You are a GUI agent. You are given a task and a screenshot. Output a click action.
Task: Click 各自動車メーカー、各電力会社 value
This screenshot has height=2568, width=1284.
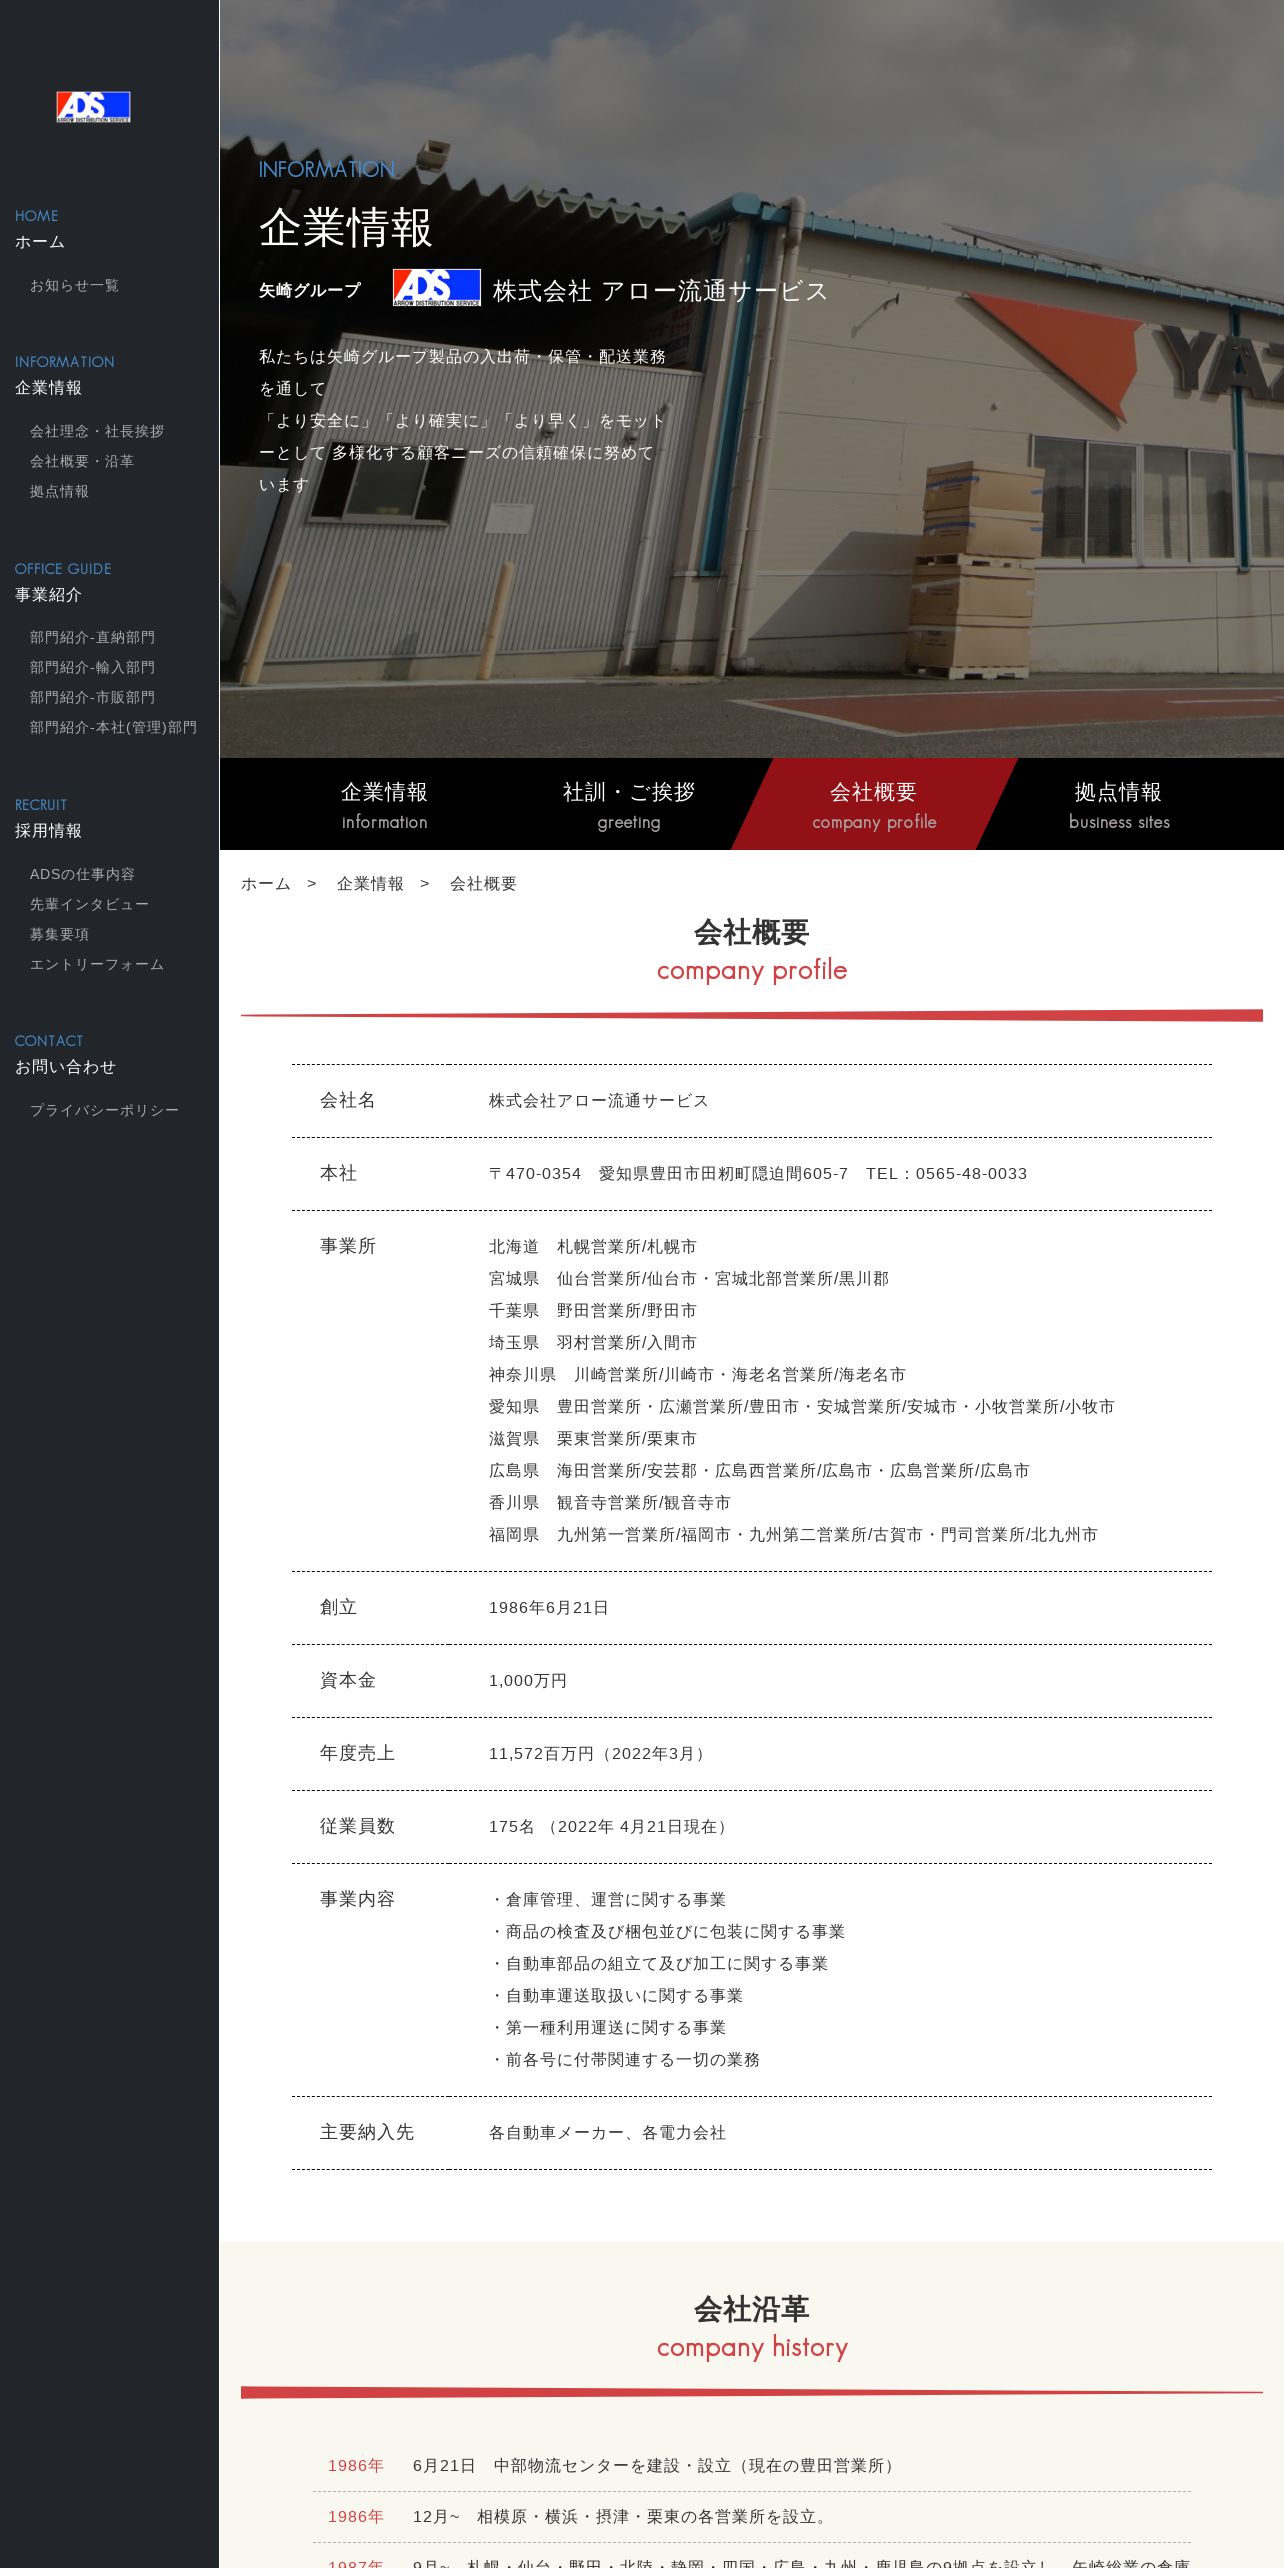click(607, 2133)
